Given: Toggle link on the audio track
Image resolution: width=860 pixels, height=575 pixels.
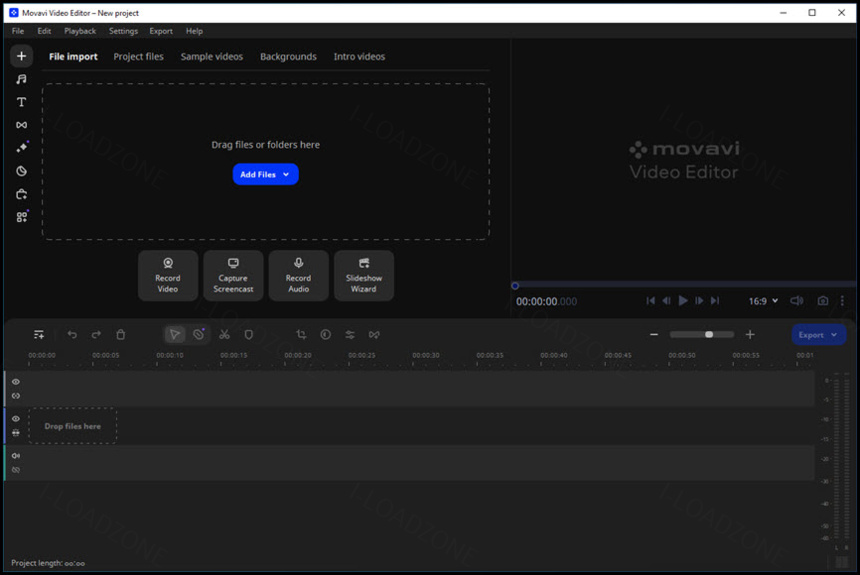Looking at the screenshot, I should (x=16, y=470).
